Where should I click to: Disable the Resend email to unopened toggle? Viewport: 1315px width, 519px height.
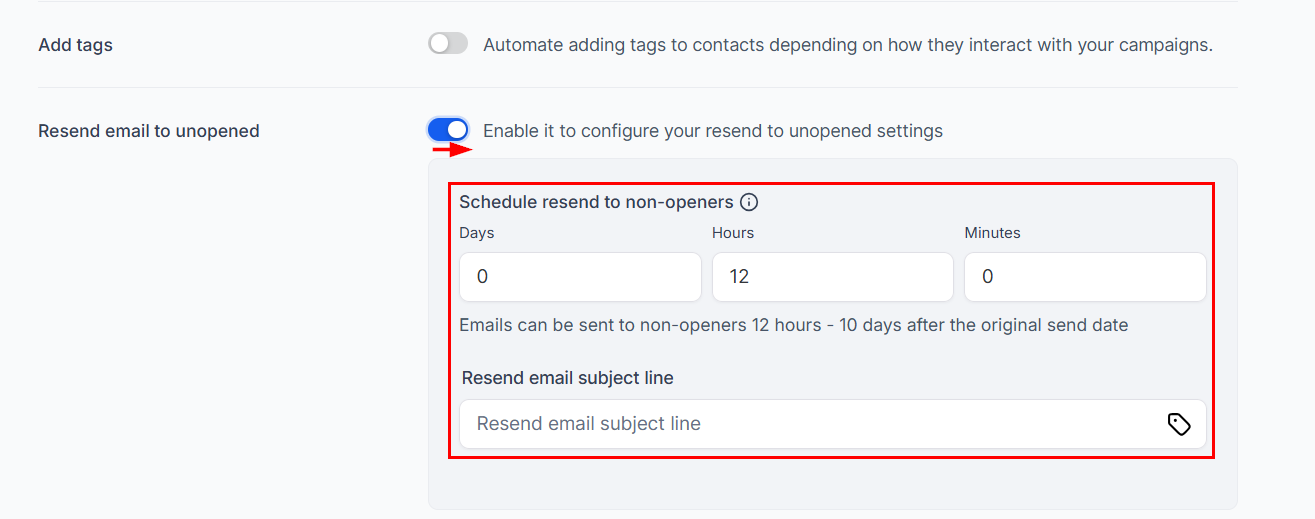448,130
